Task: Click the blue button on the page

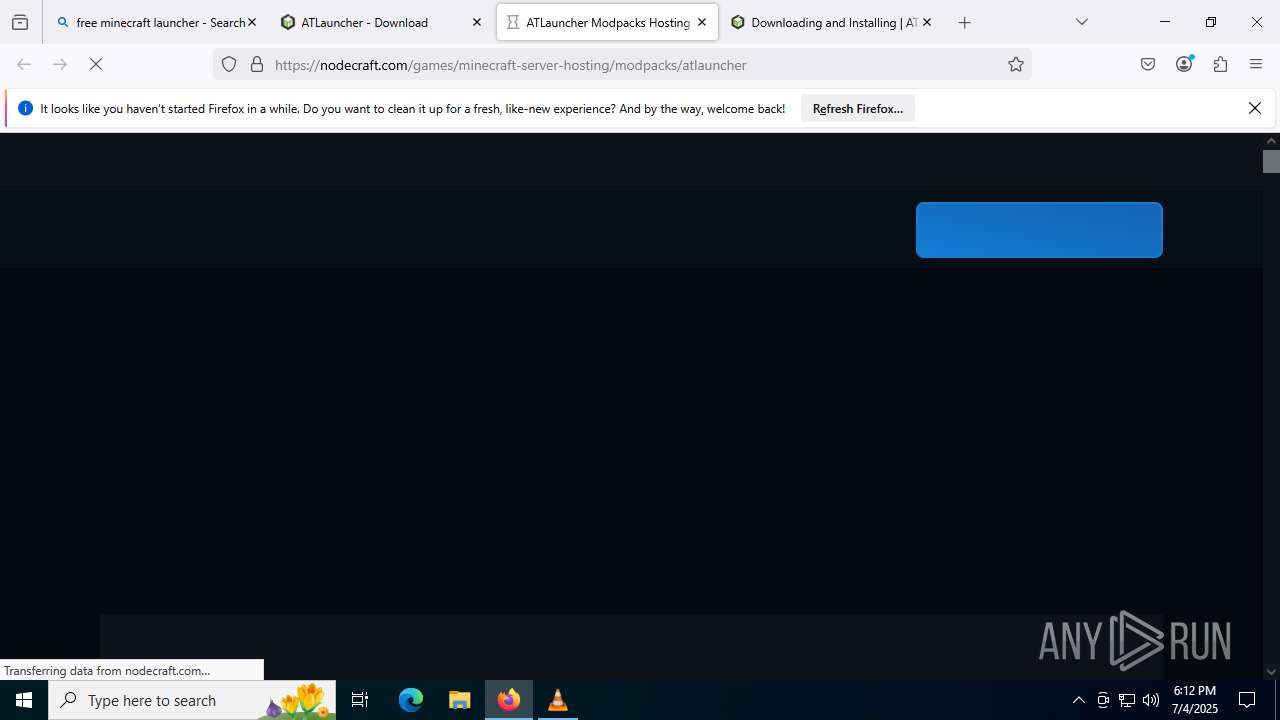Action: point(1039,230)
